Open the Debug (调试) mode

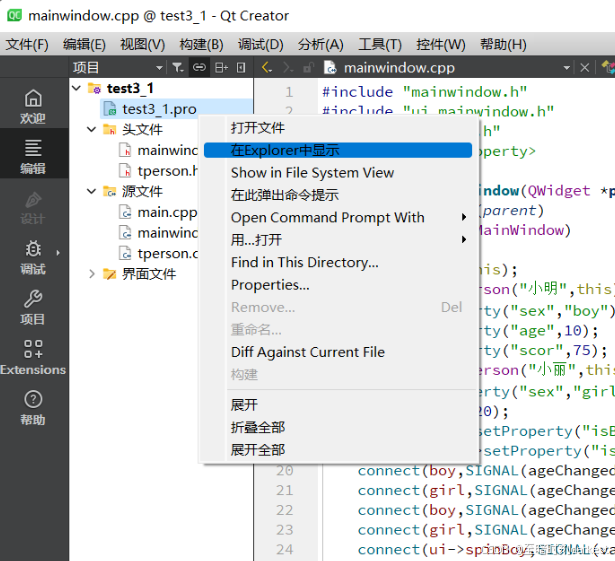[33, 257]
